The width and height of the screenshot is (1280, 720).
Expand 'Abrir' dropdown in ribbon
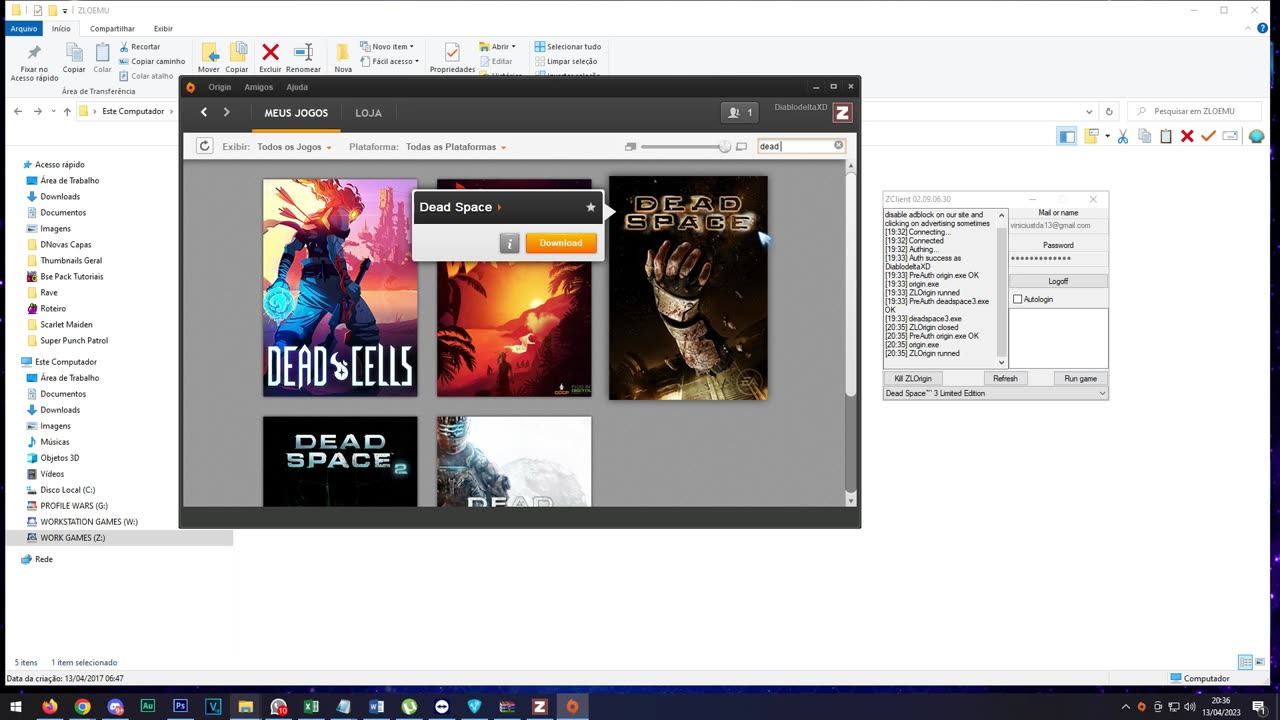514,47
